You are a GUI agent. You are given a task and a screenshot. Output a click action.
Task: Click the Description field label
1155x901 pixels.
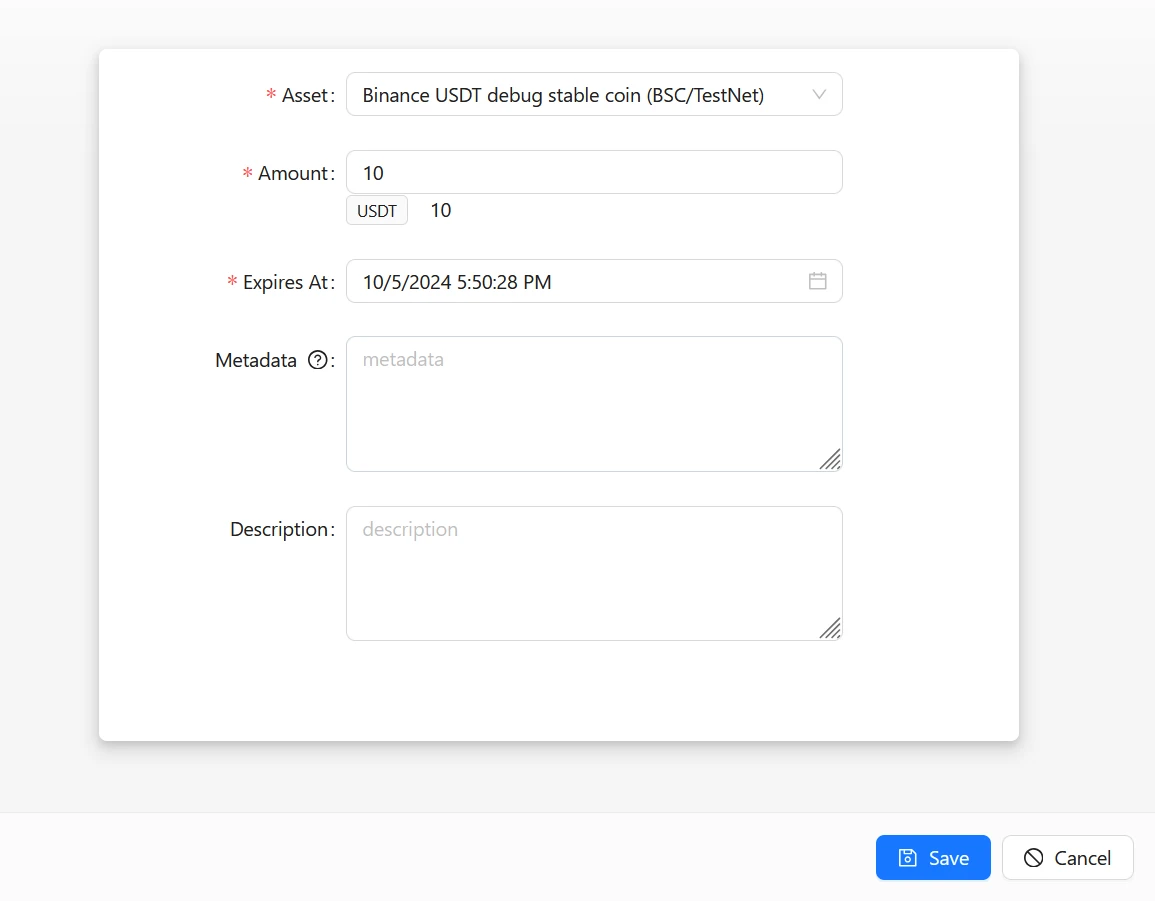coord(279,529)
